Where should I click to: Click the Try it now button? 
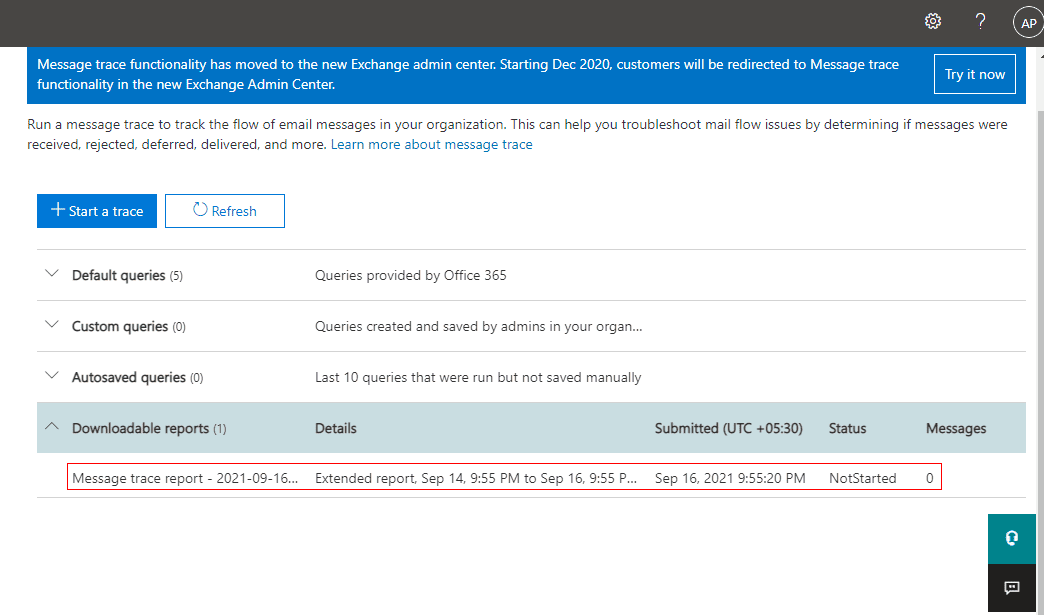click(974, 75)
